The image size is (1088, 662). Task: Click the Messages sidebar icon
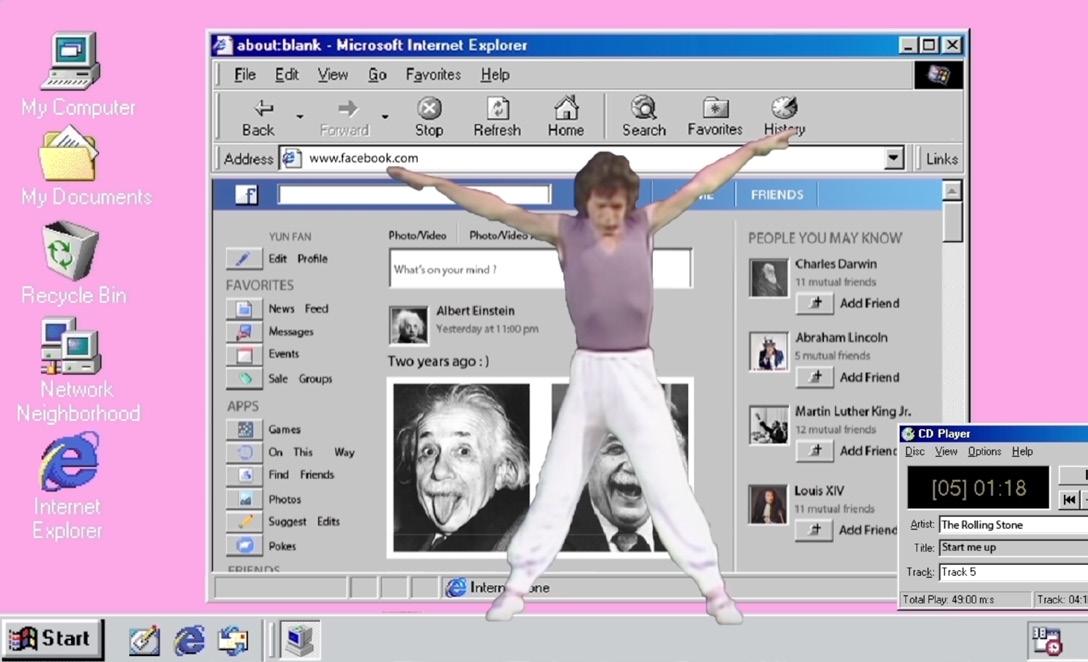click(244, 332)
